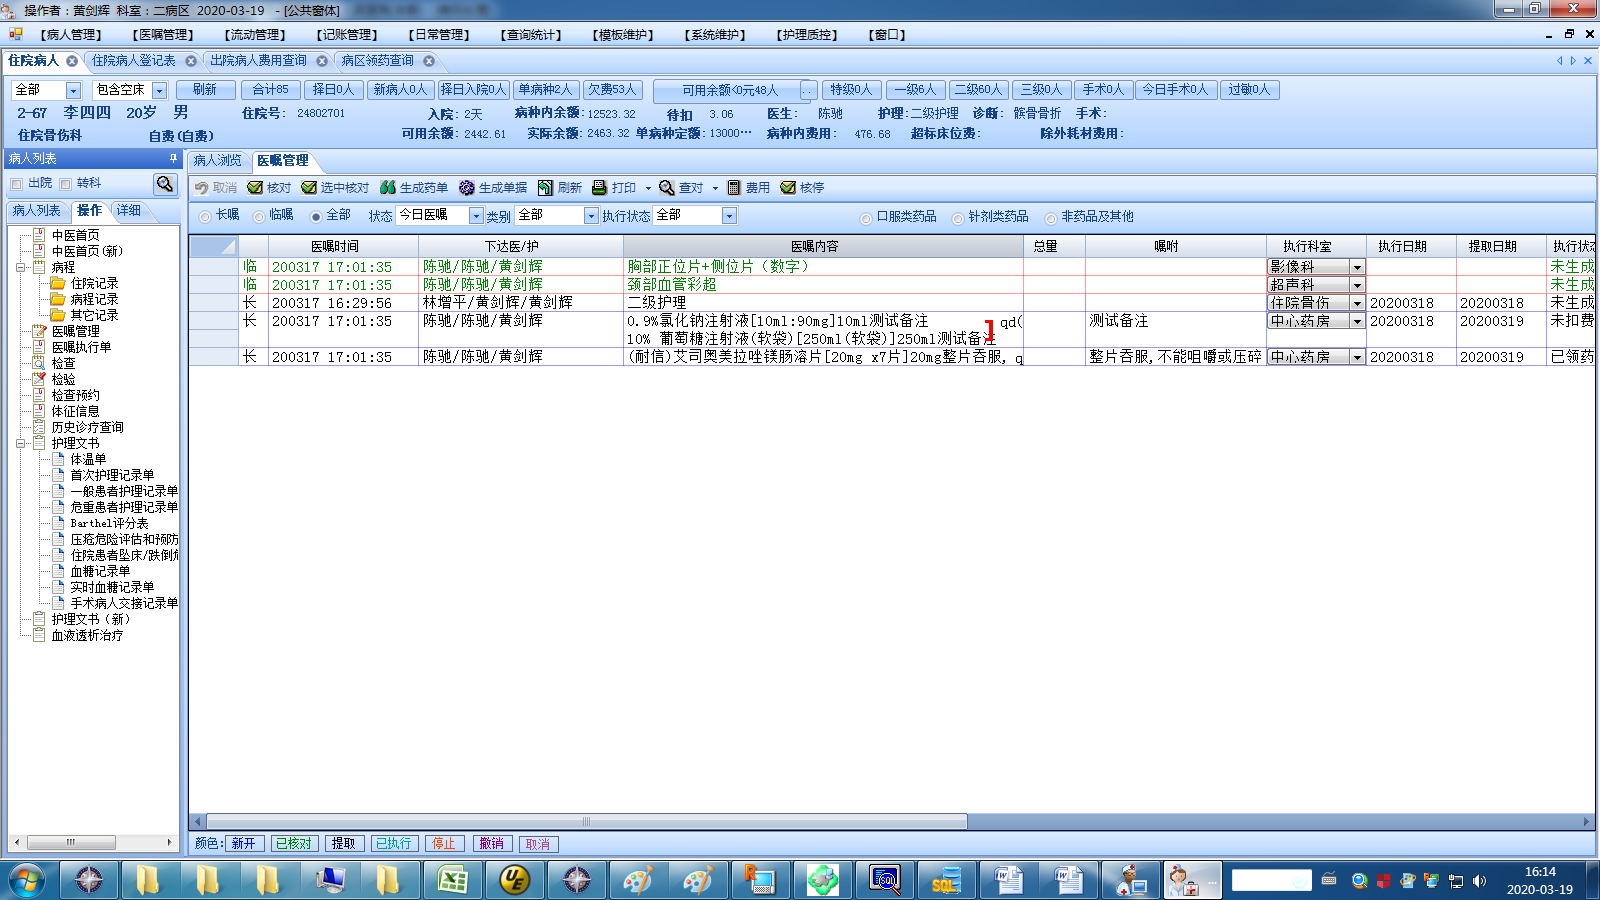The width and height of the screenshot is (1600, 900).
Task: Open 执行科室 dropdown for 住院骨伤 row
Action: coord(1357,303)
